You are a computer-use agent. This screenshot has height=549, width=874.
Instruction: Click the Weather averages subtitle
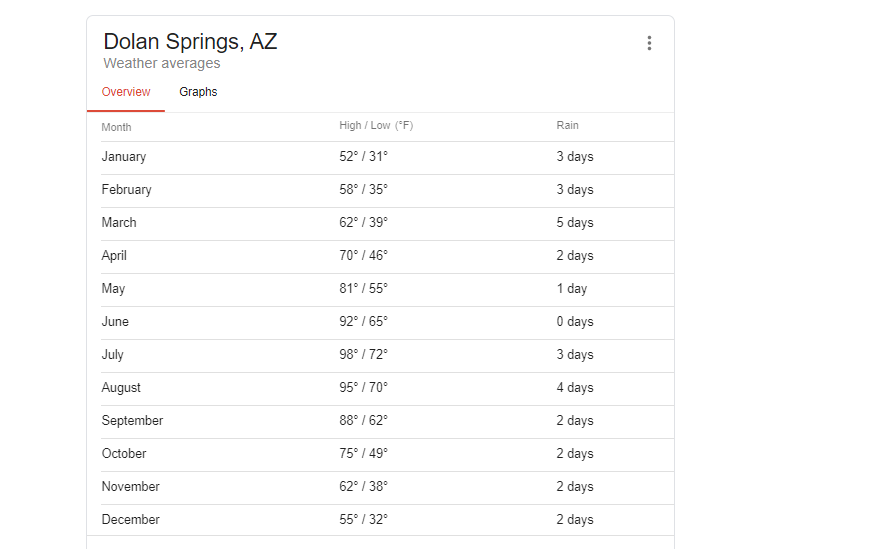click(162, 64)
